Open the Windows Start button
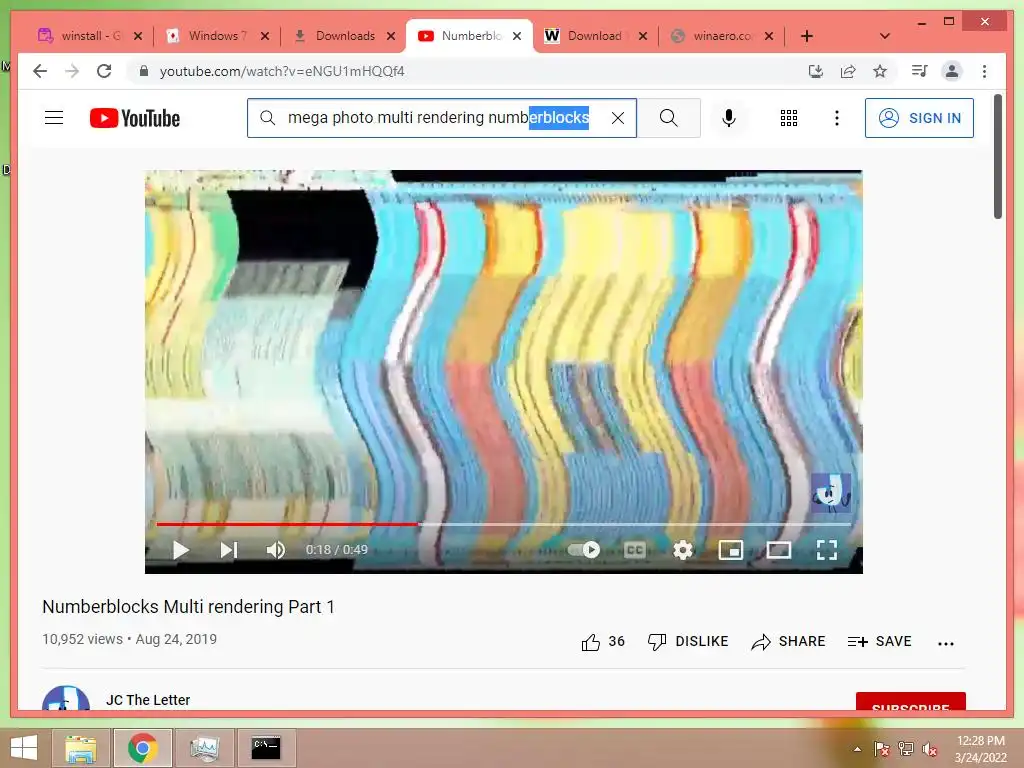The image size is (1024, 768). pyautogui.click(x=24, y=748)
